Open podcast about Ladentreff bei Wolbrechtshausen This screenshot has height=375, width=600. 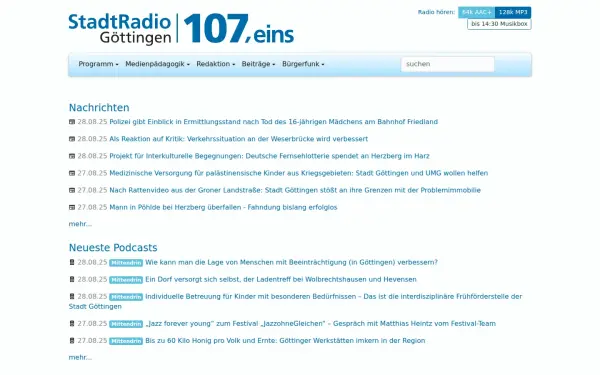[281, 280]
